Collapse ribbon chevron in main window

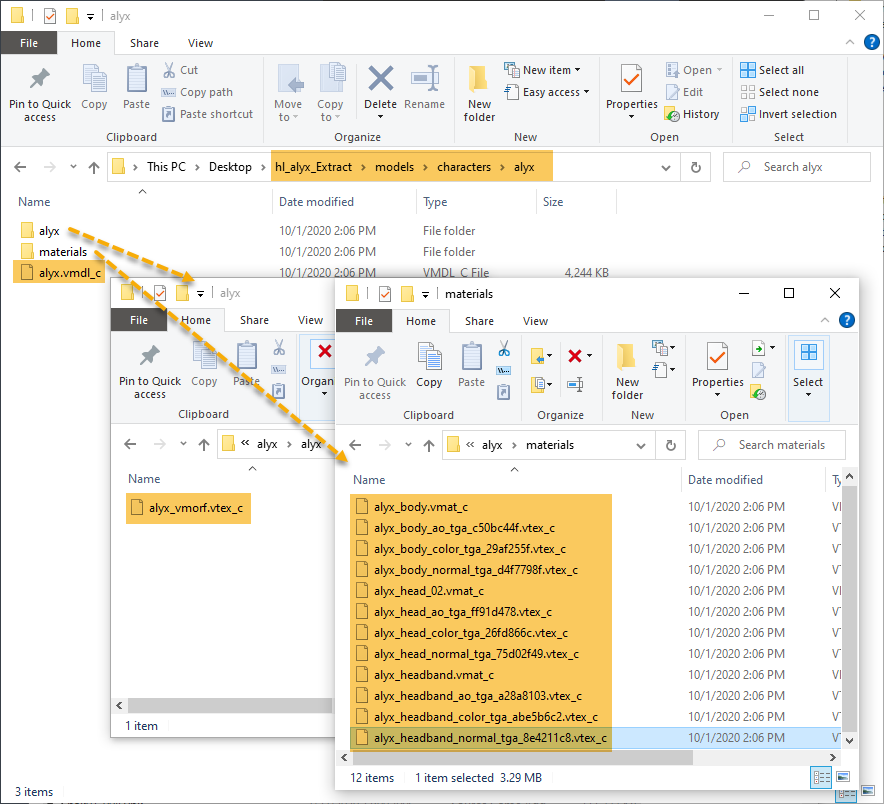(x=850, y=42)
